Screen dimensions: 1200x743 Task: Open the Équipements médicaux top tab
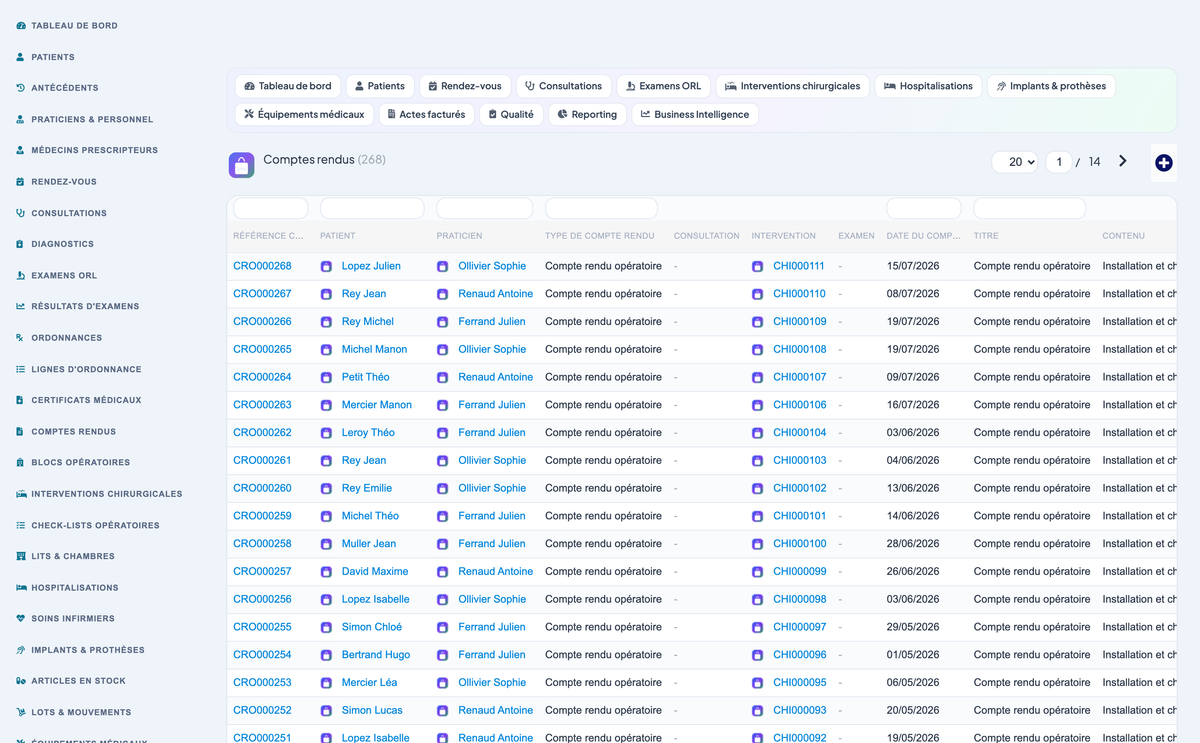tap(305, 115)
